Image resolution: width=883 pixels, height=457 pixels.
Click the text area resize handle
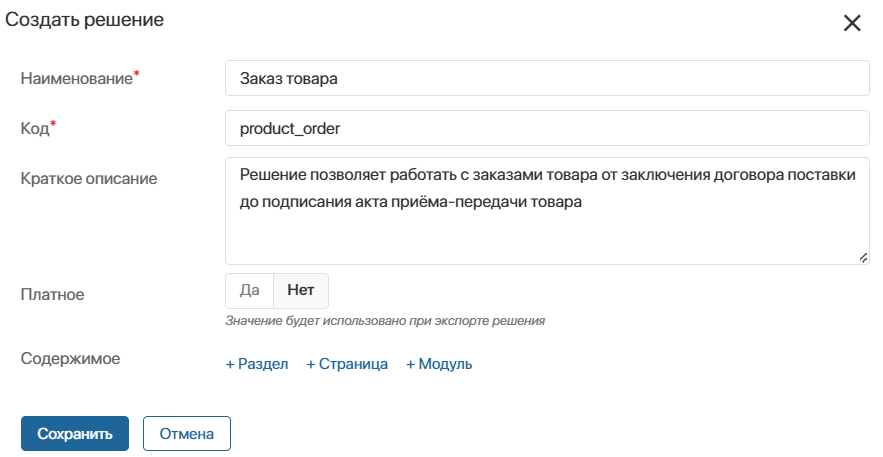click(x=863, y=258)
